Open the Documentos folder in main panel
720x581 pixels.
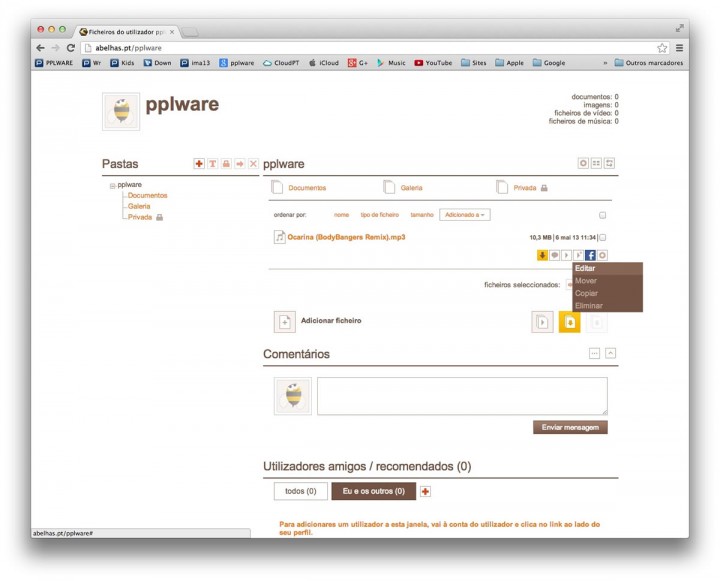click(307, 188)
